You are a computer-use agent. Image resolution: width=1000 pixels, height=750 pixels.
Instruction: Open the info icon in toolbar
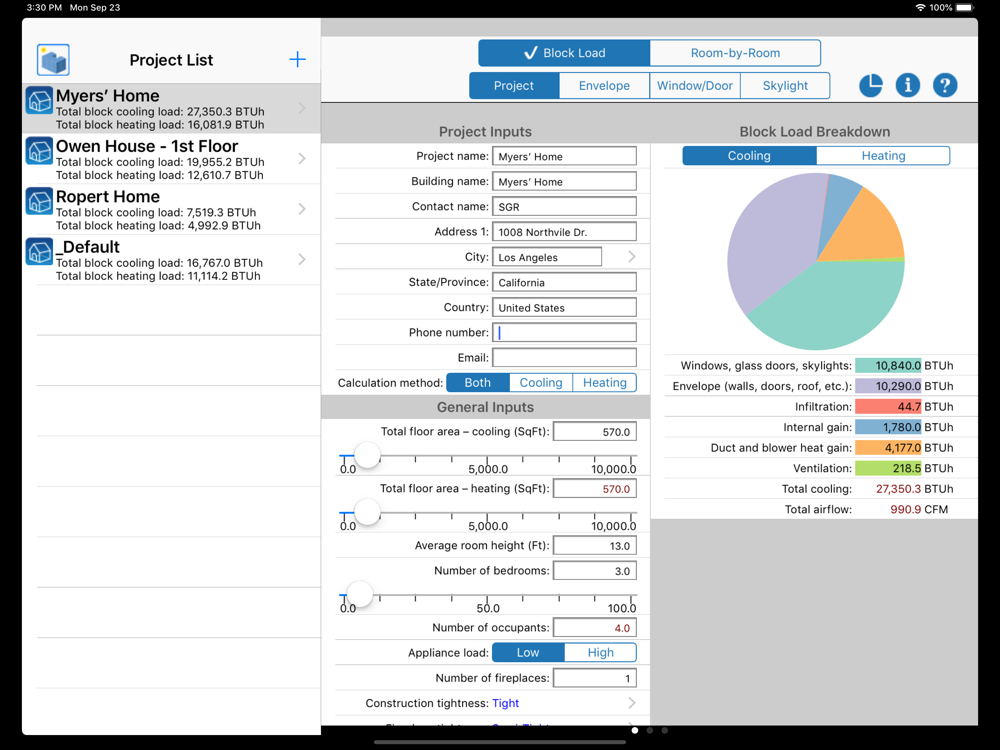(x=908, y=85)
